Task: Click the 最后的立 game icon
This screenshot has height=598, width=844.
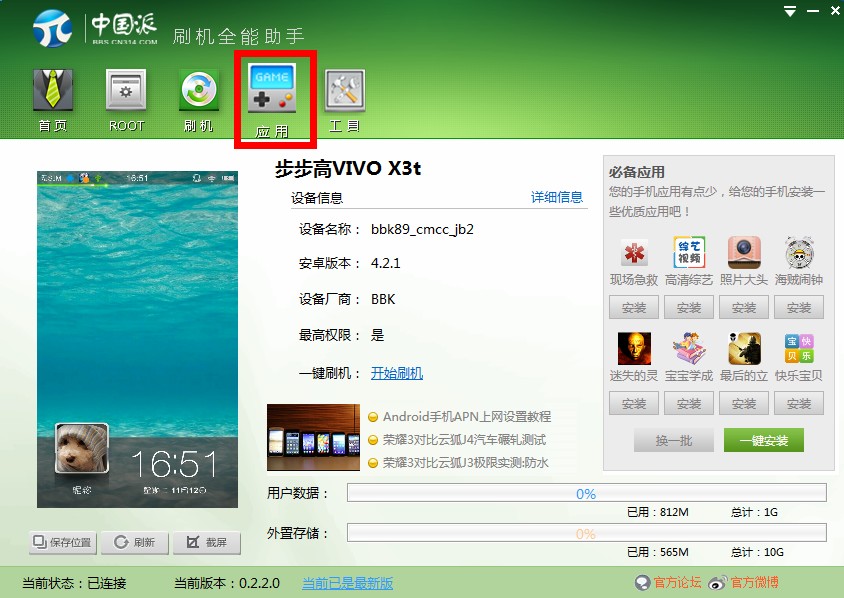Action: (x=744, y=348)
